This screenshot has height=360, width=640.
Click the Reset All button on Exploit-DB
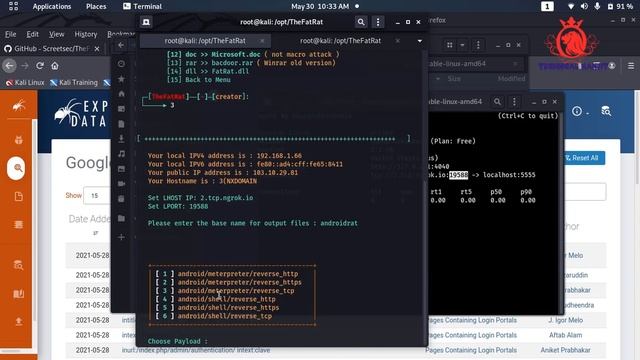(x=582, y=158)
